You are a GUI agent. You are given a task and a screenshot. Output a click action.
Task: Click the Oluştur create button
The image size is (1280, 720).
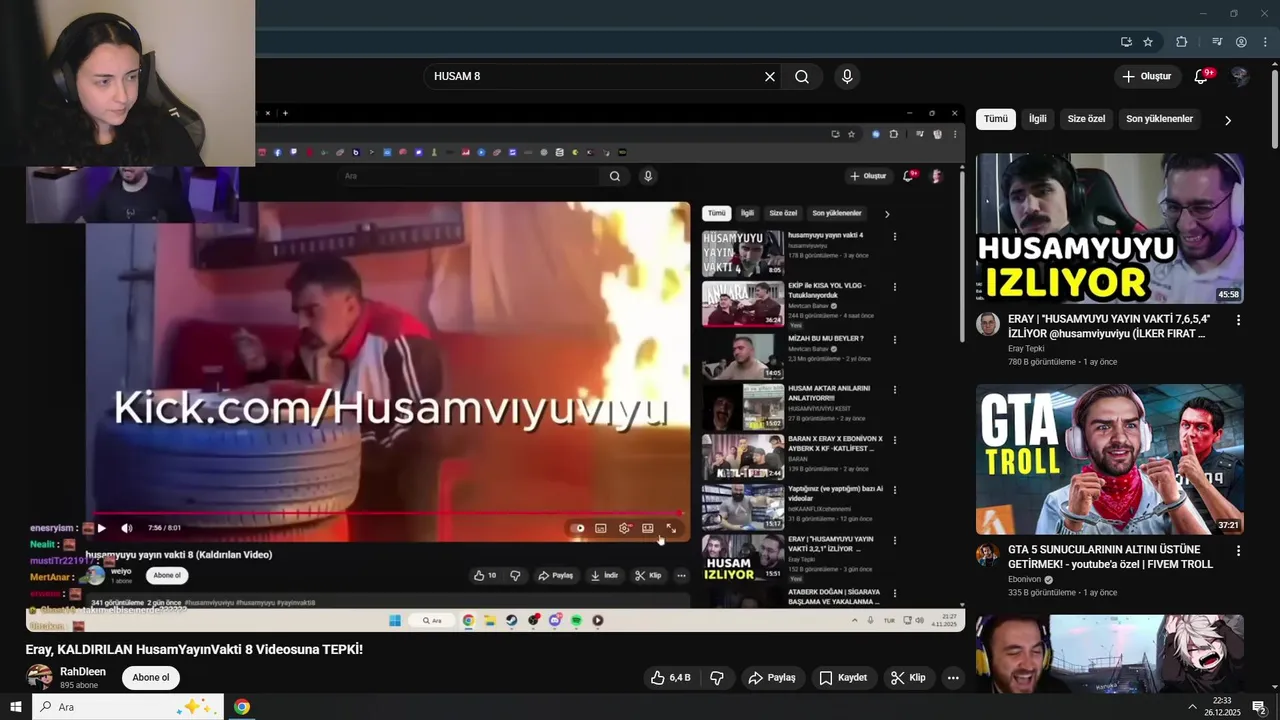click(1146, 77)
